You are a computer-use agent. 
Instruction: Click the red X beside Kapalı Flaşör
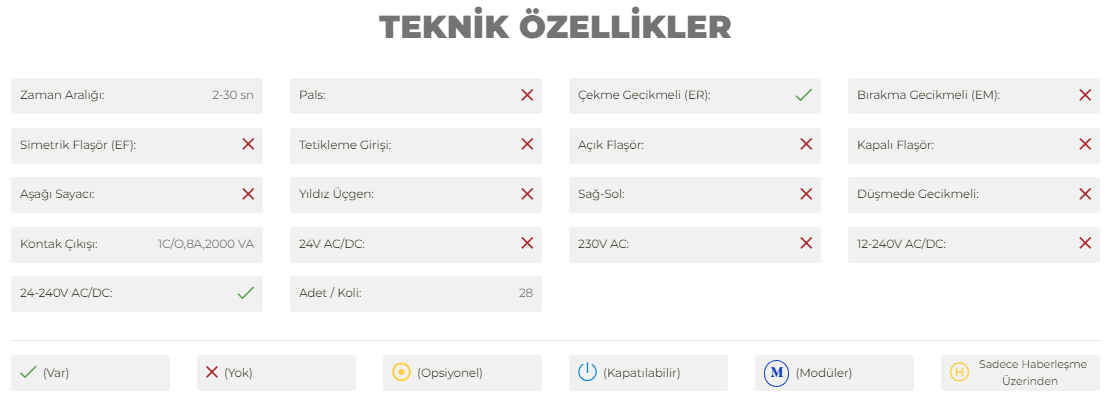pos(1085,145)
